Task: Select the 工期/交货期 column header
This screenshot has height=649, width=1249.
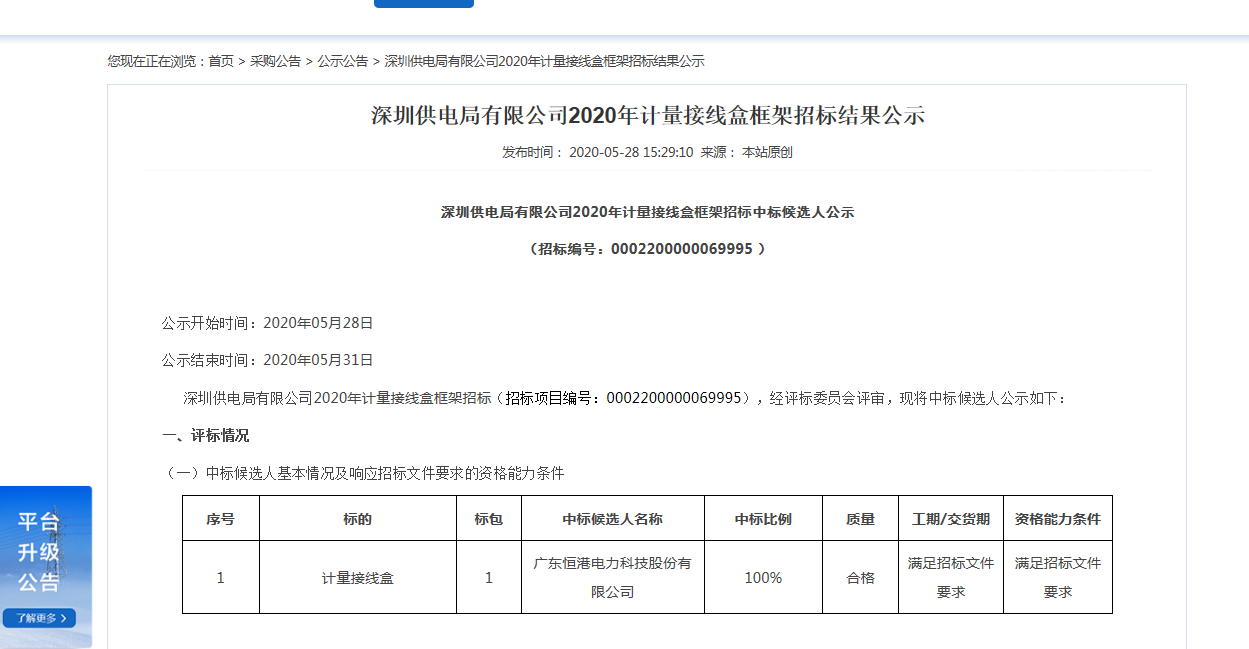Action: (x=950, y=519)
